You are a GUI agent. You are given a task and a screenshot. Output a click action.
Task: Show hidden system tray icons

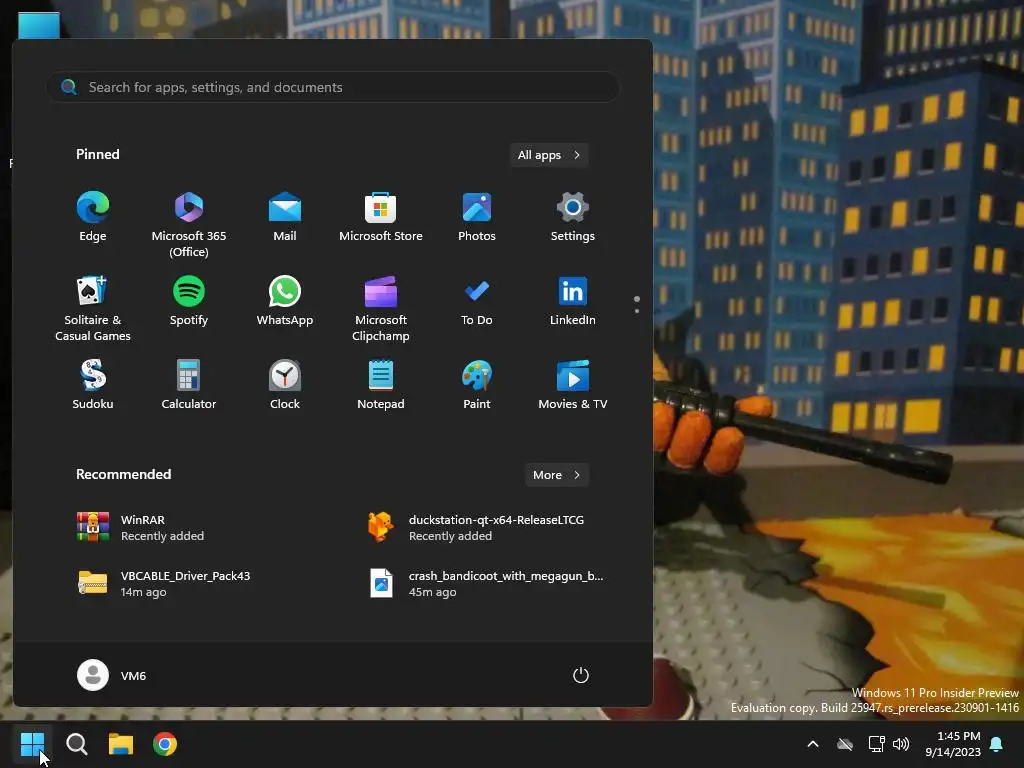coord(813,744)
